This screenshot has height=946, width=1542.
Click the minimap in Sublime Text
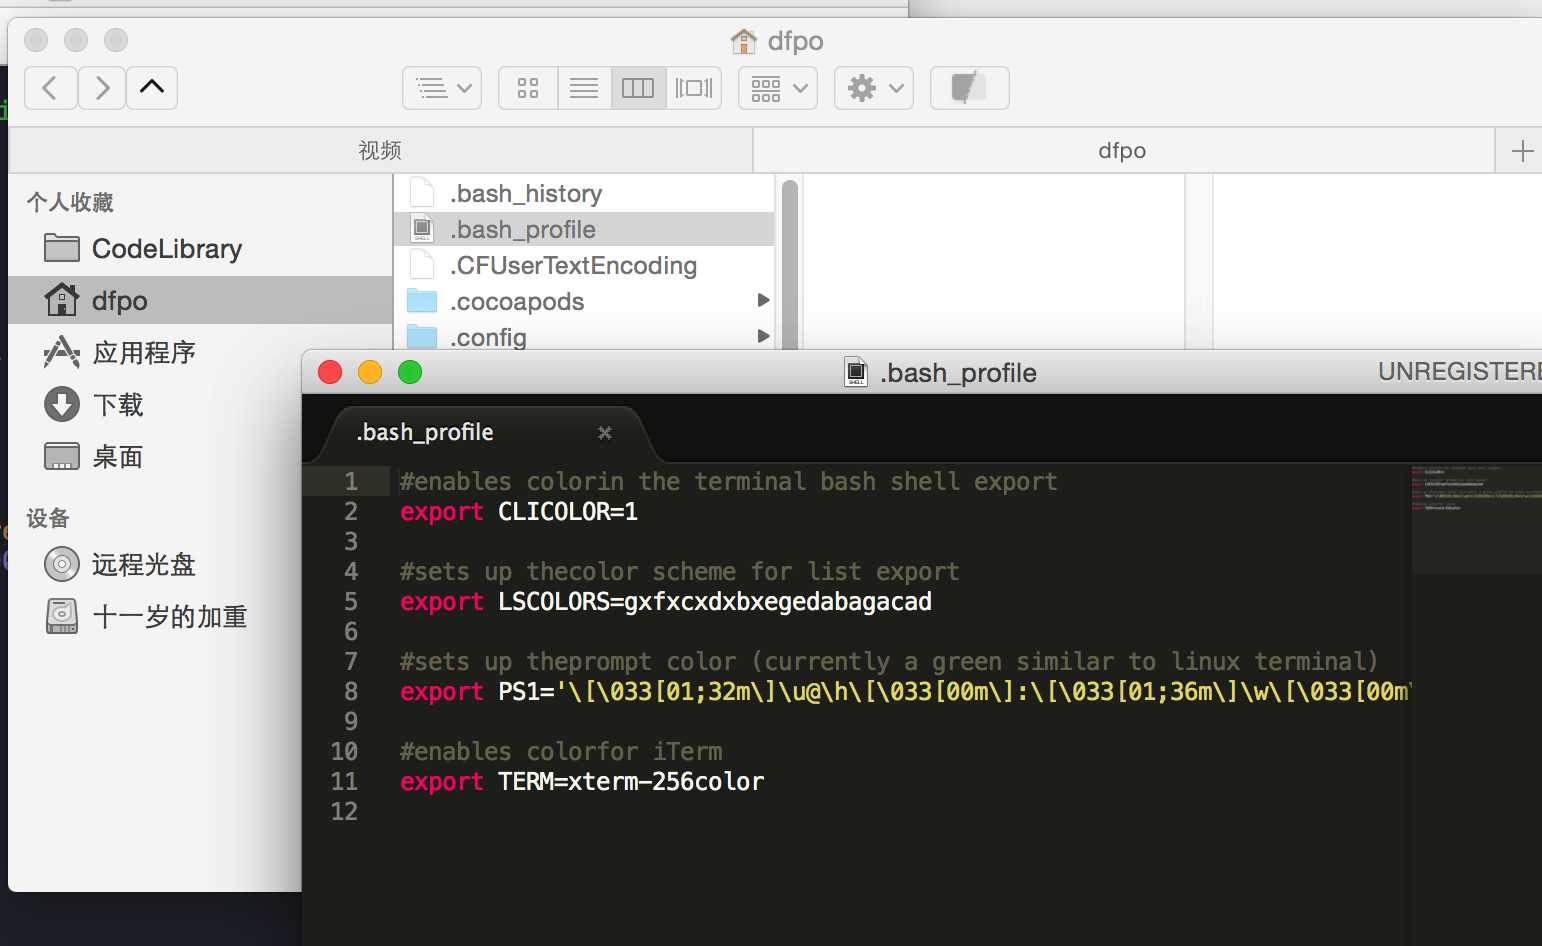tap(1476, 518)
